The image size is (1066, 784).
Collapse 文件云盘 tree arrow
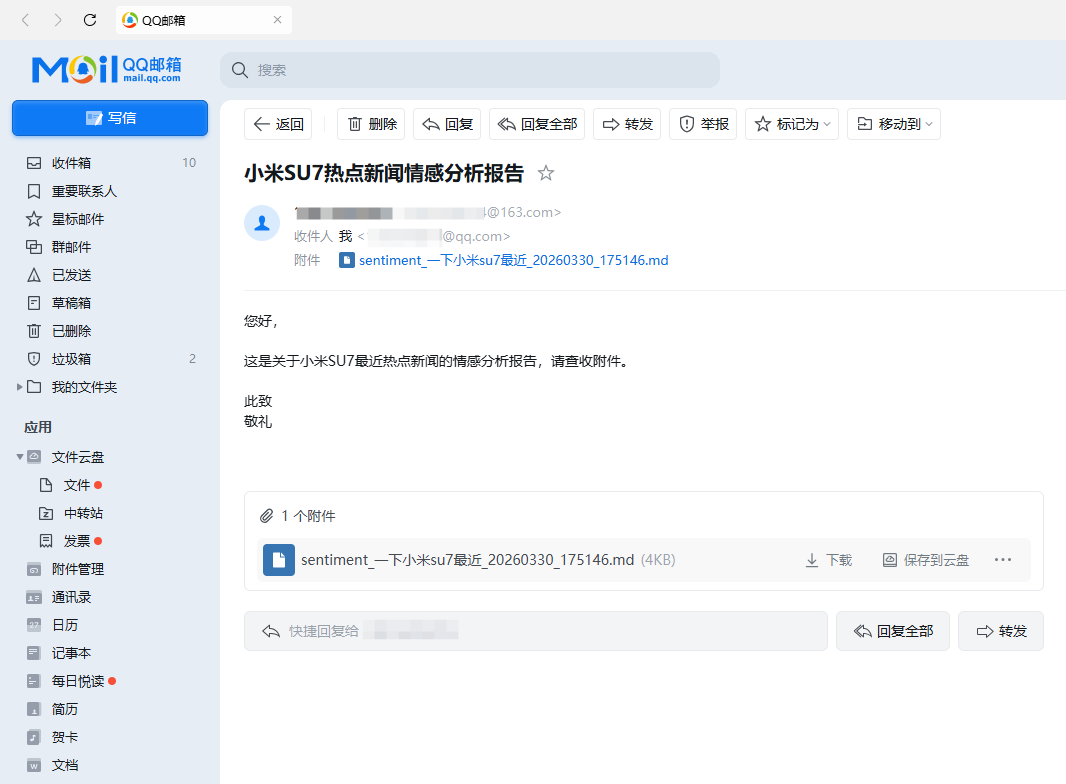20,457
